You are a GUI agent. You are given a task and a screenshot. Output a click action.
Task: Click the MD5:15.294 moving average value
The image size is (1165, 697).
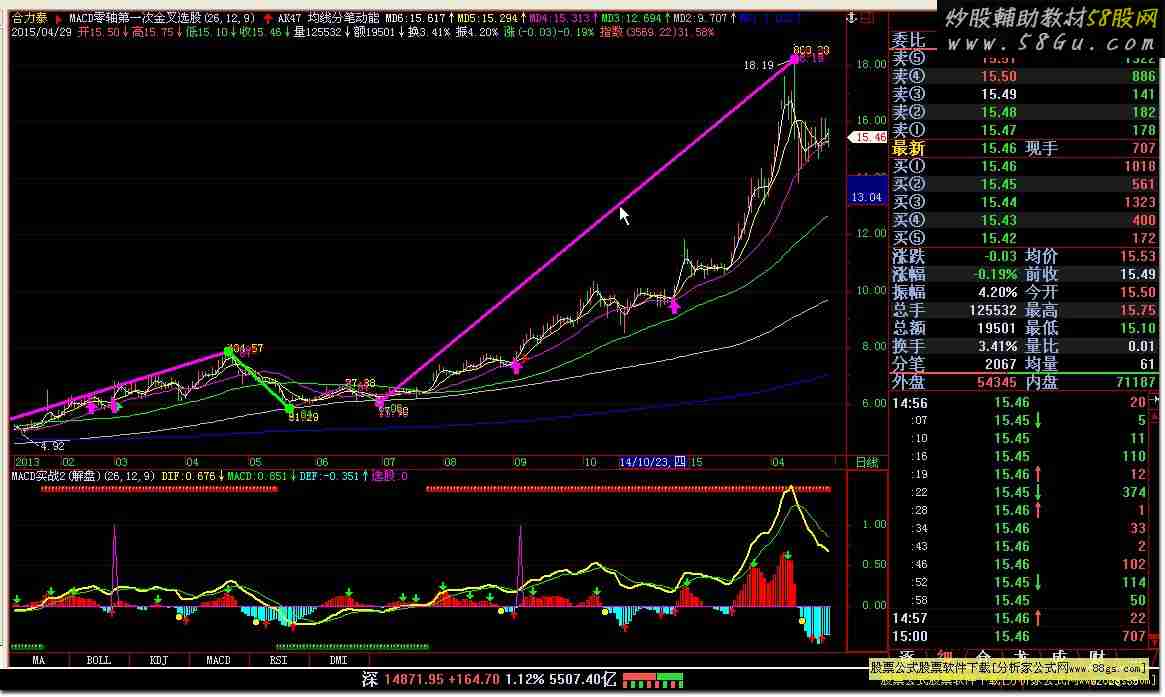pos(491,18)
